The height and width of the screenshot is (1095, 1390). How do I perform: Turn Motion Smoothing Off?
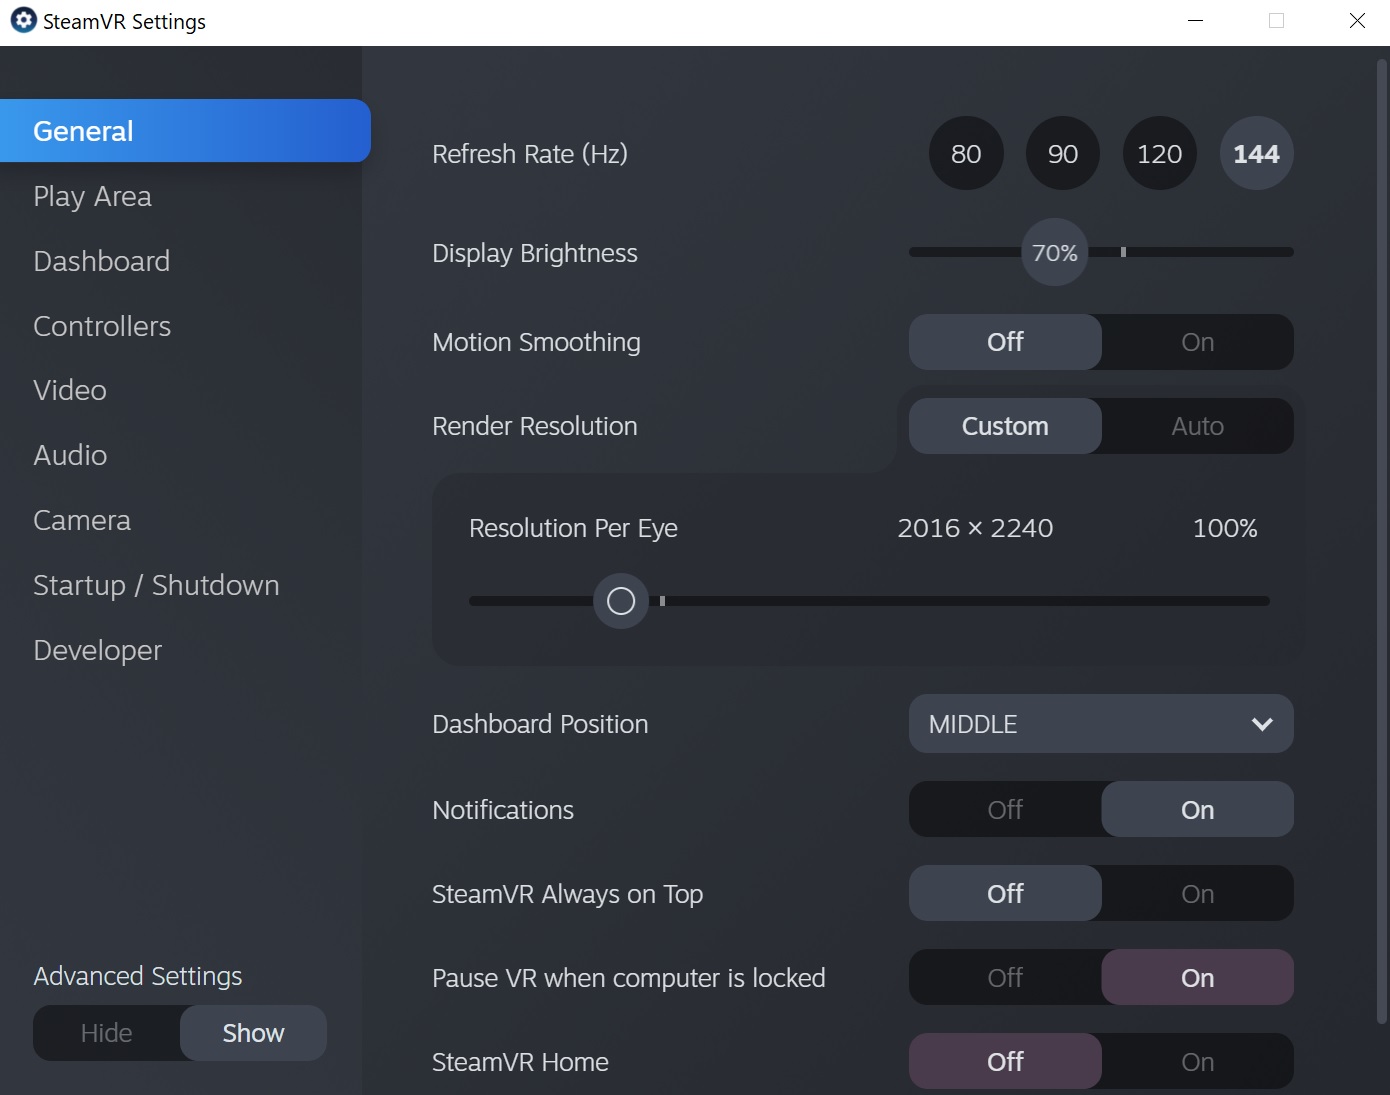point(1005,342)
